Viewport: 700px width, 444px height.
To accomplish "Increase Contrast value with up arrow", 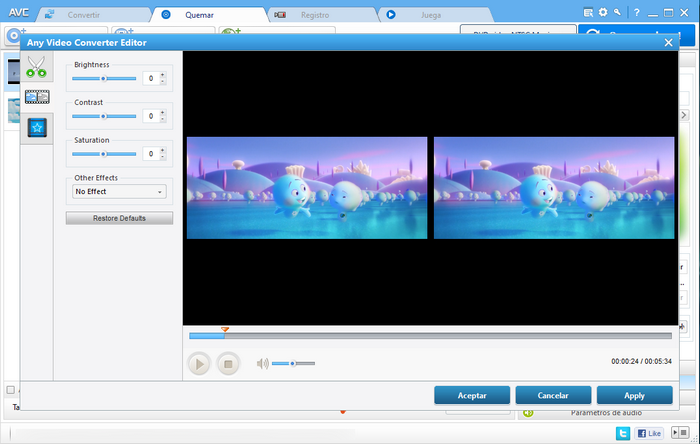I will point(162,113).
